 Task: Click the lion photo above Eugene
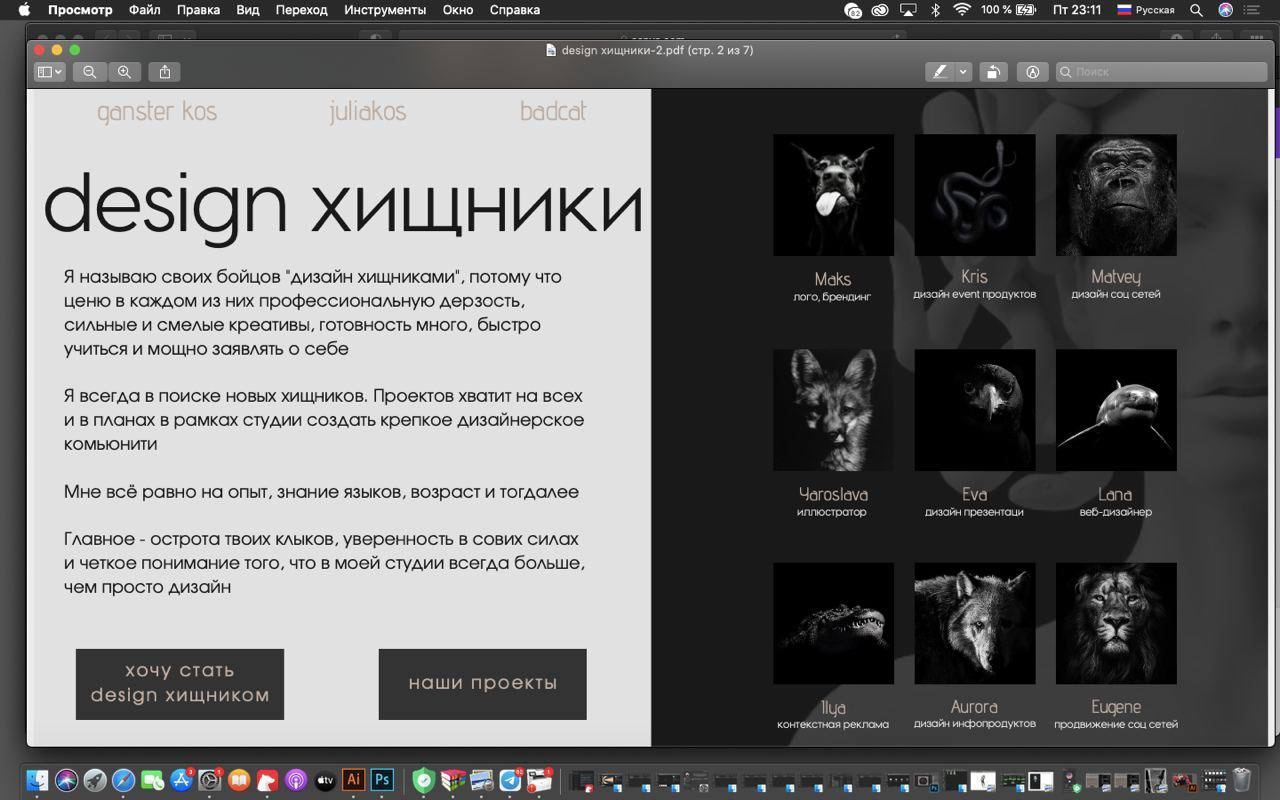click(1116, 624)
